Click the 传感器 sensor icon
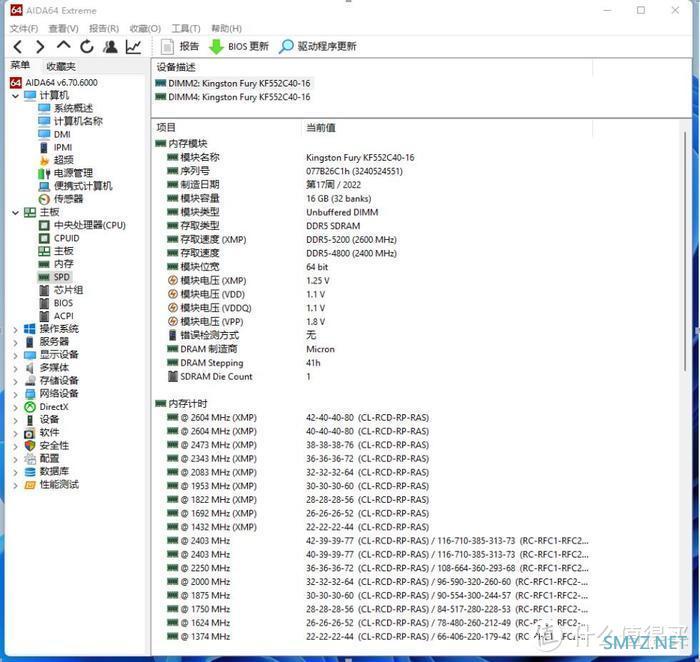 (x=44, y=199)
